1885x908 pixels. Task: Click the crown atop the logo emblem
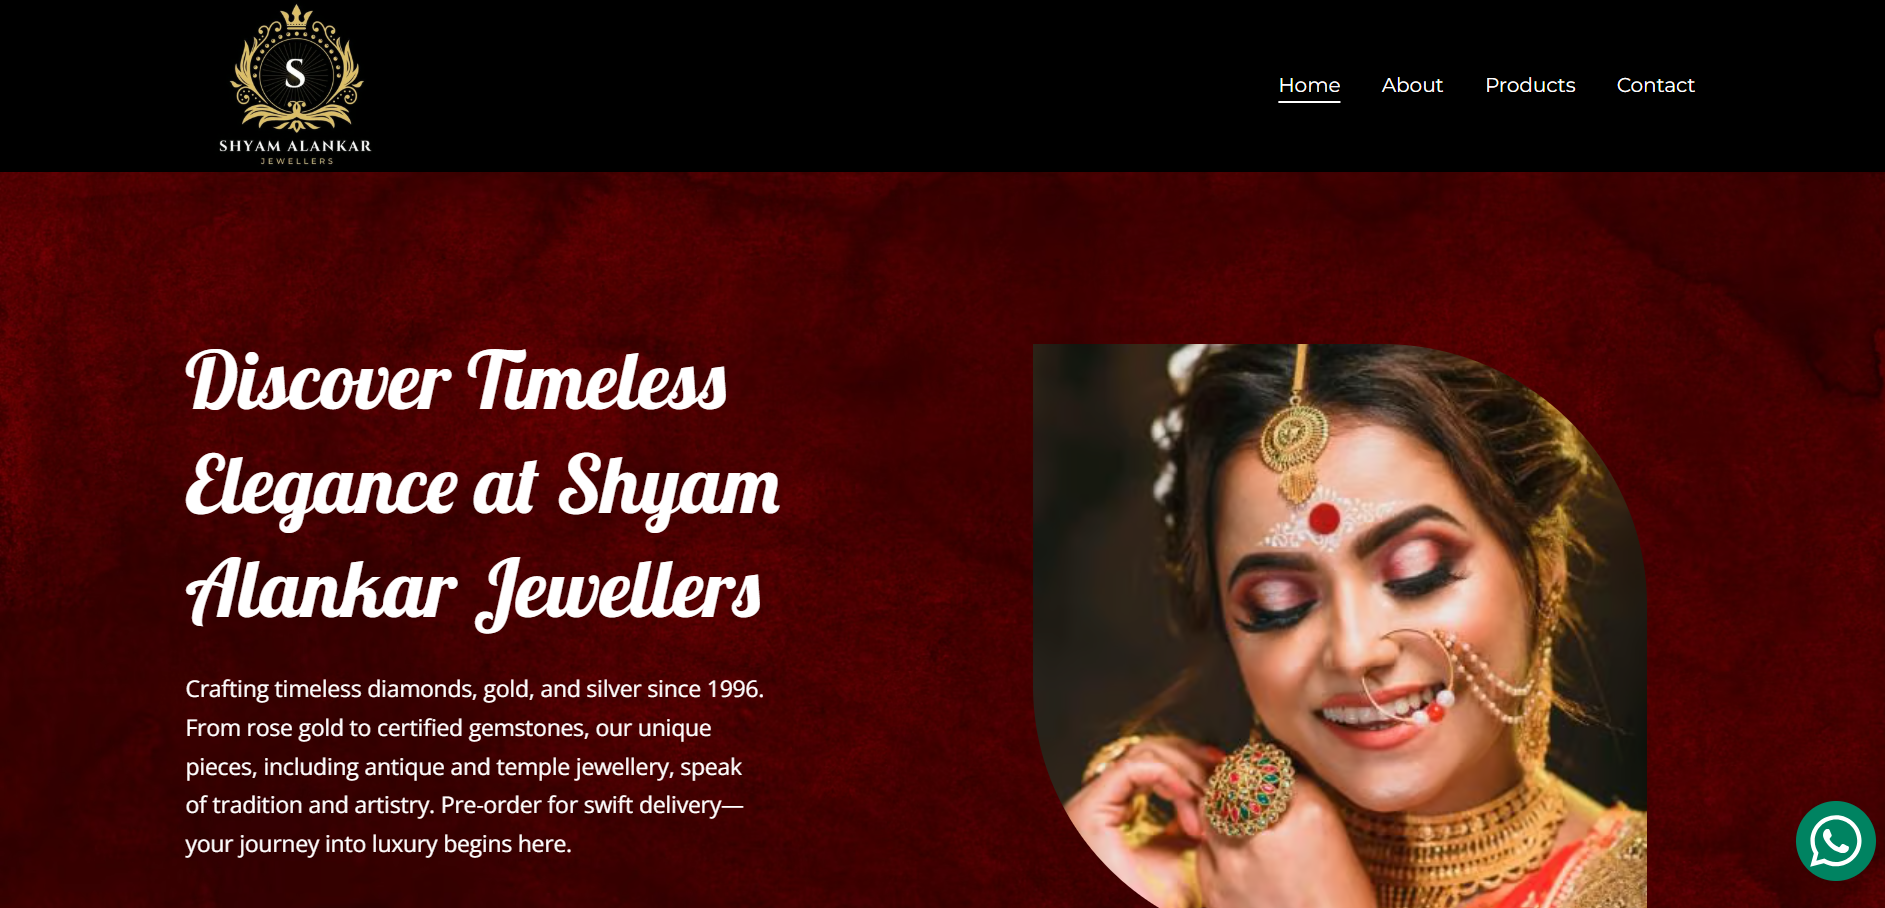coord(296,17)
